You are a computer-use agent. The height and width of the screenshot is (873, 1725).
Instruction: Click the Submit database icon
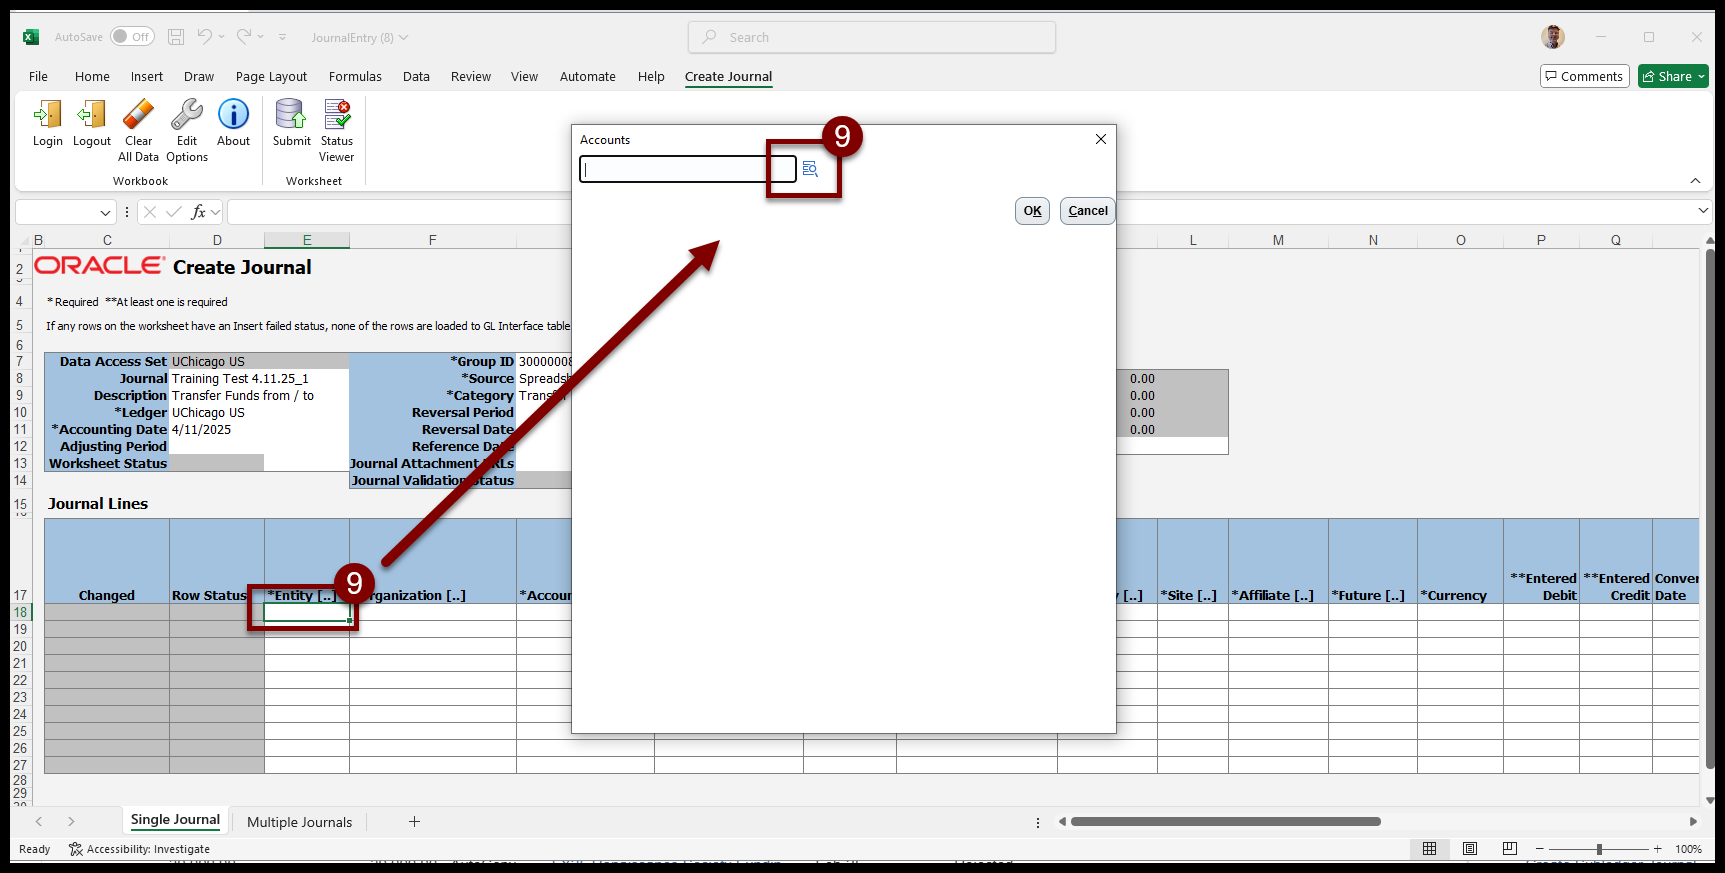point(291,115)
